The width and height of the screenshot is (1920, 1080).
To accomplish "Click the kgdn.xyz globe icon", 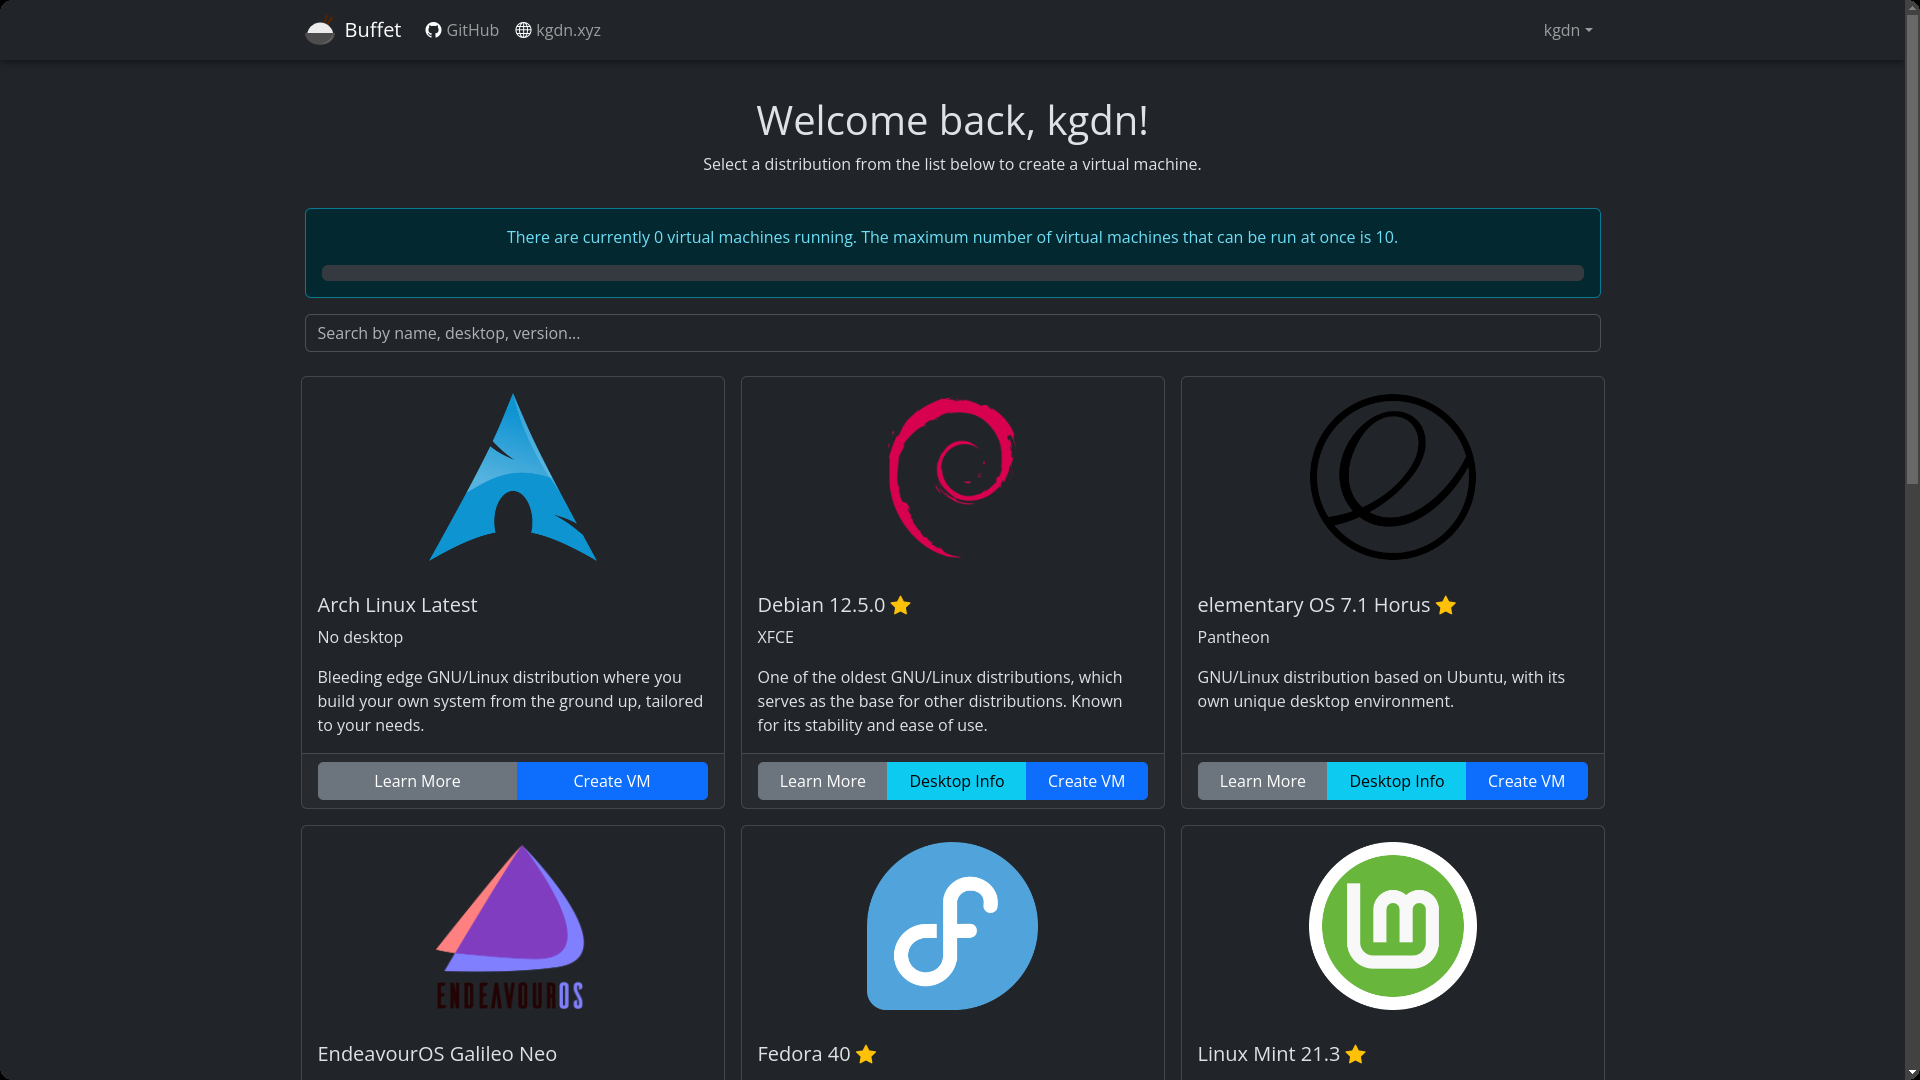I will 523,30.
